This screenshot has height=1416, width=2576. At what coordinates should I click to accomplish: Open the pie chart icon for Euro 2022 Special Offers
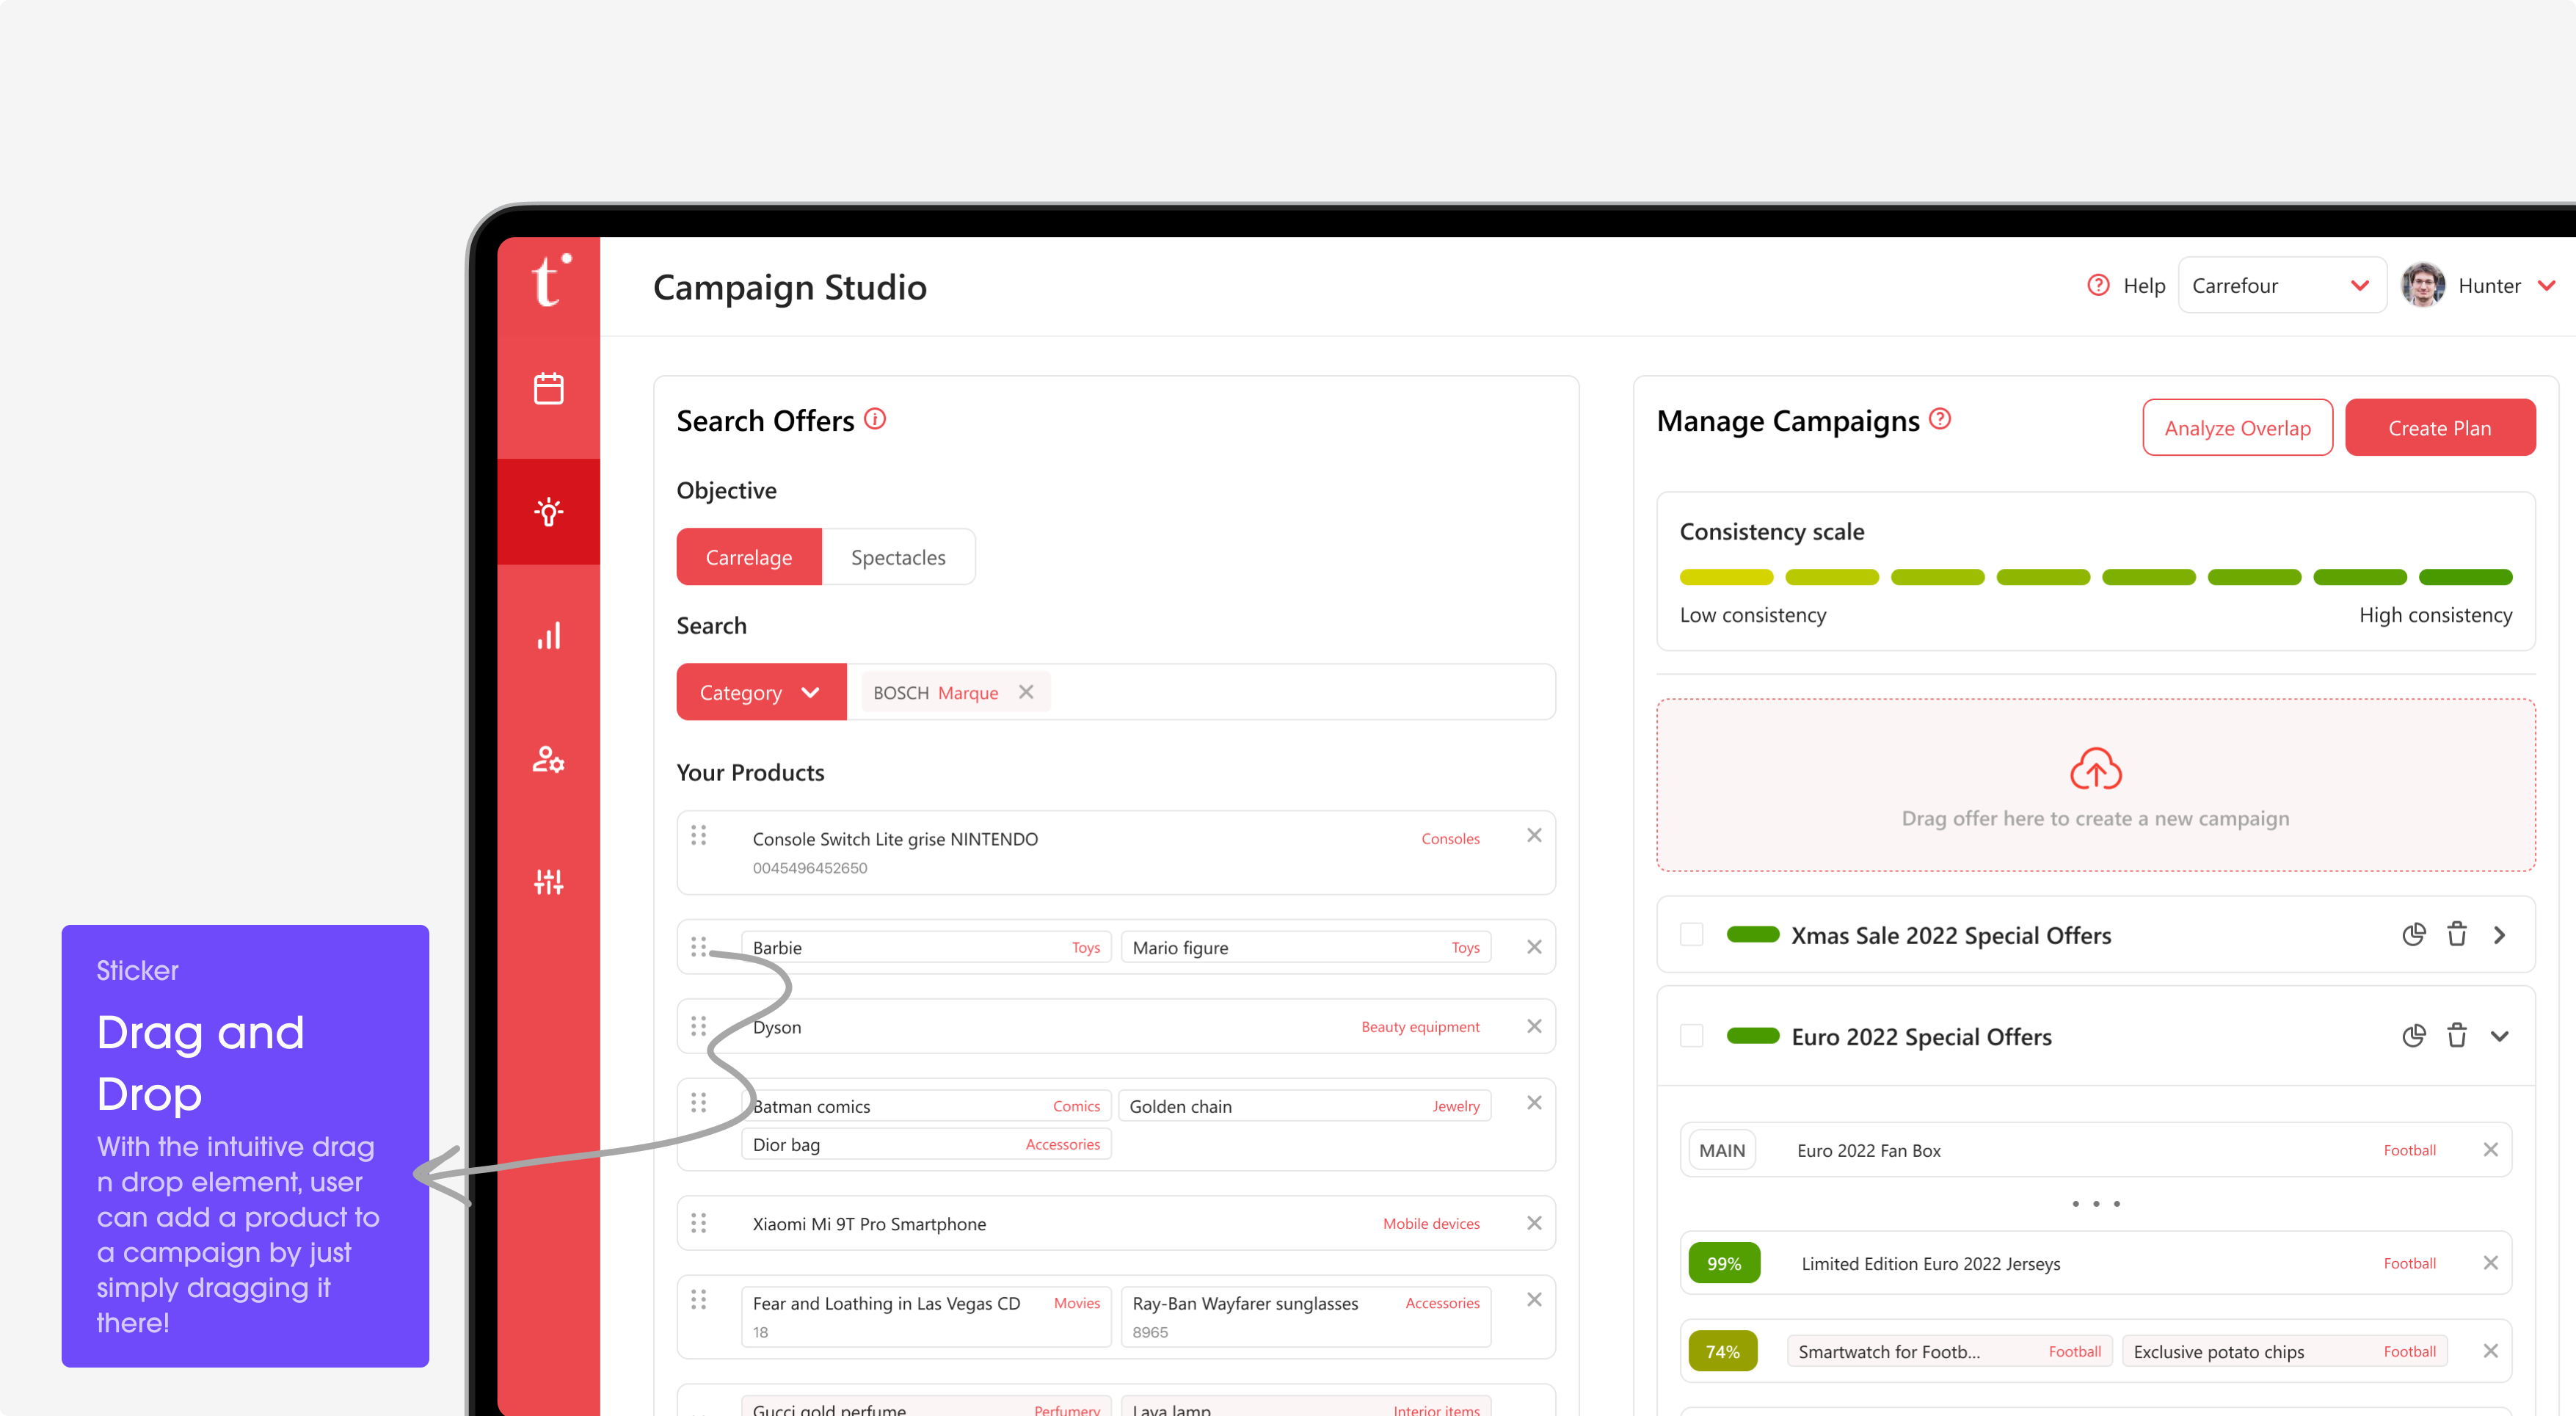[2413, 1036]
